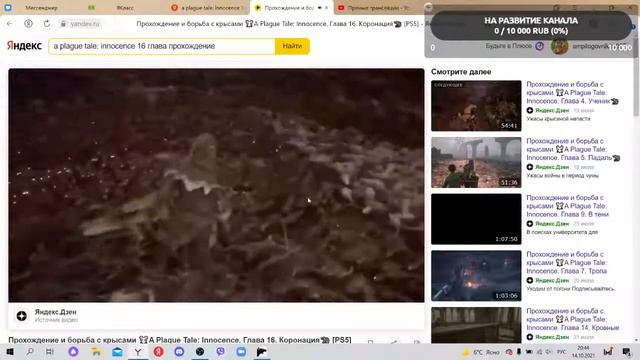
Task: Go back in the browser
Action: [x=10, y=24]
